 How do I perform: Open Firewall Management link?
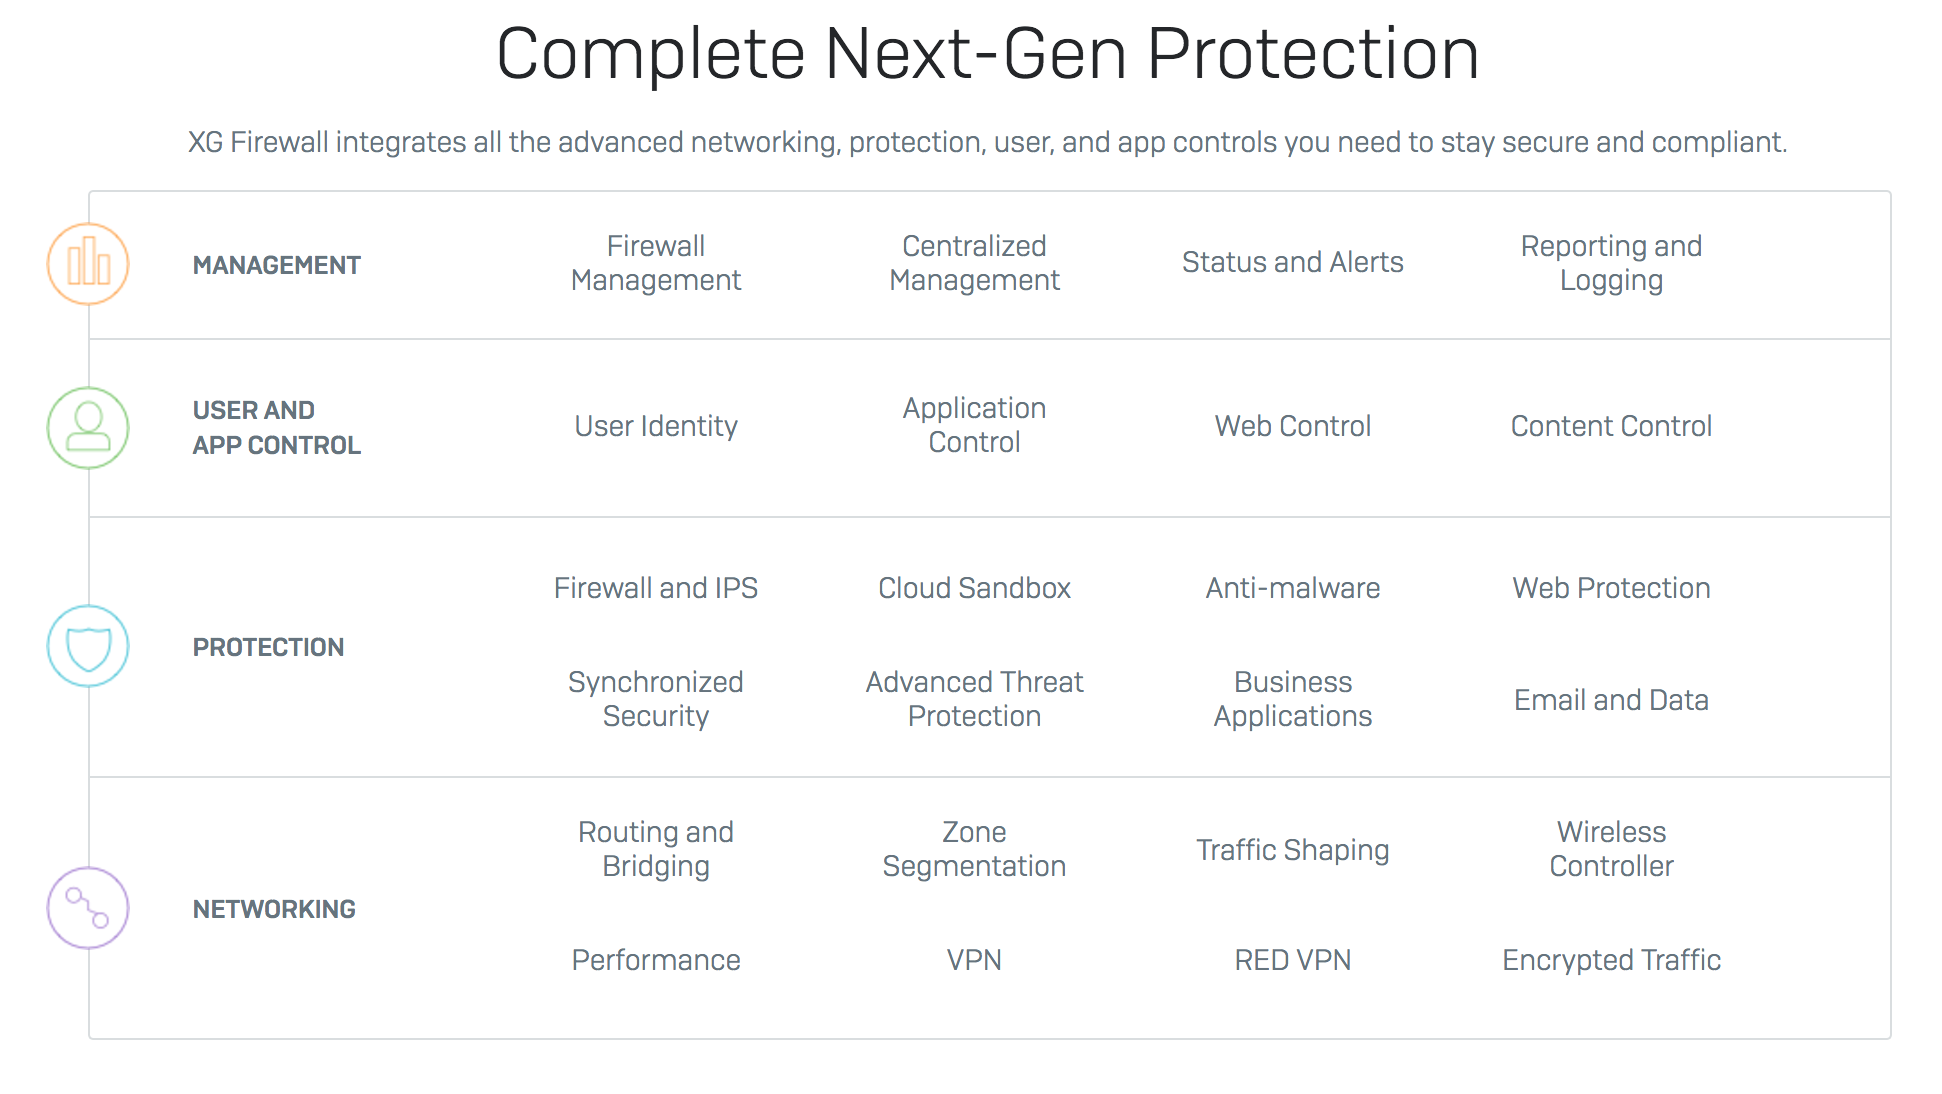coord(656,263)
